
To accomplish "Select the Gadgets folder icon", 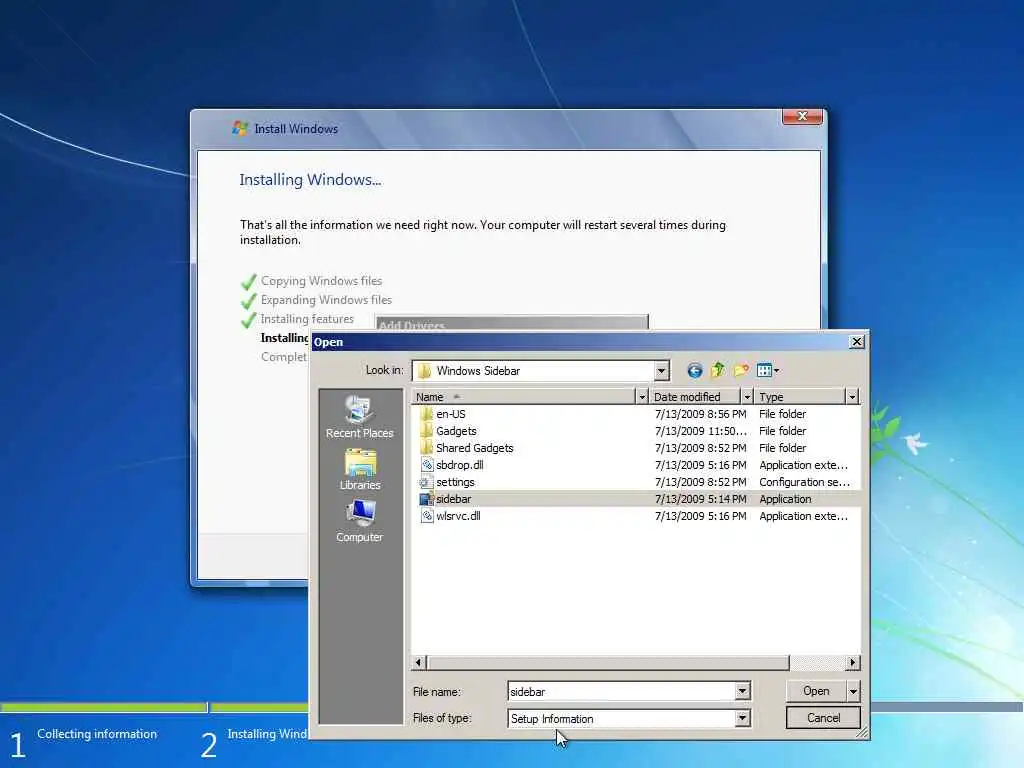I will [x=426, y=431].
